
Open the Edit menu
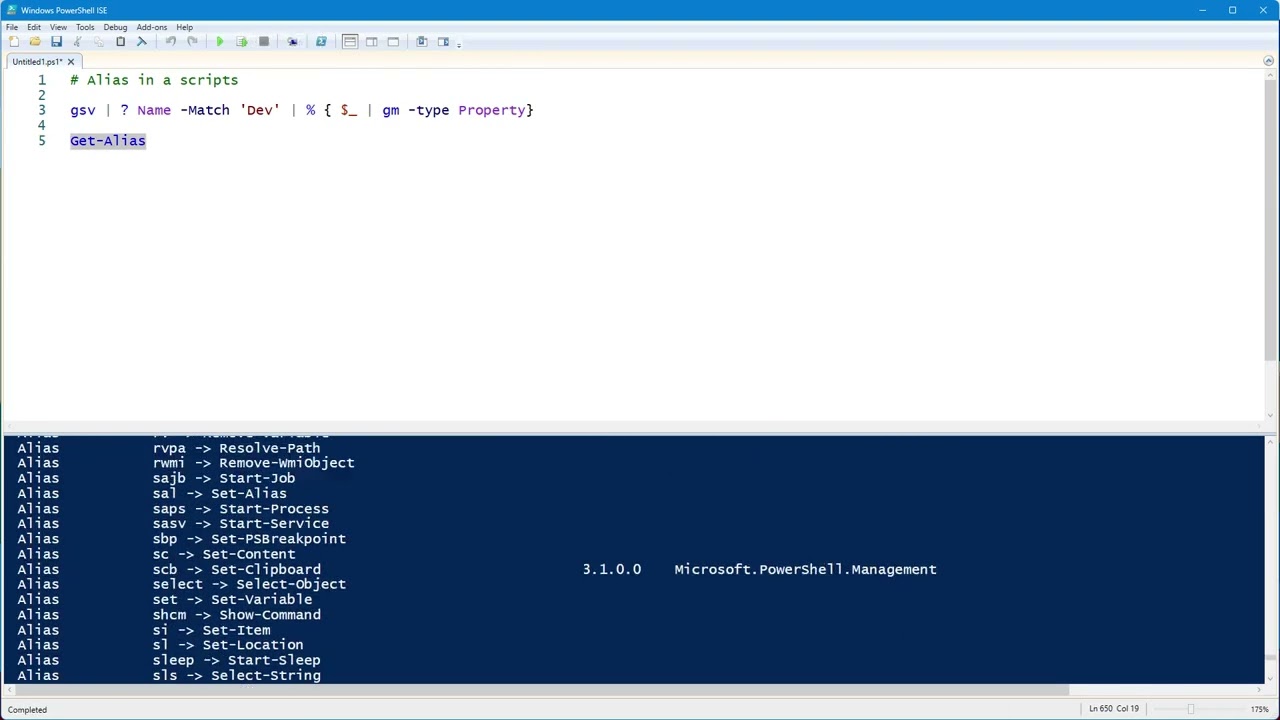34,27
